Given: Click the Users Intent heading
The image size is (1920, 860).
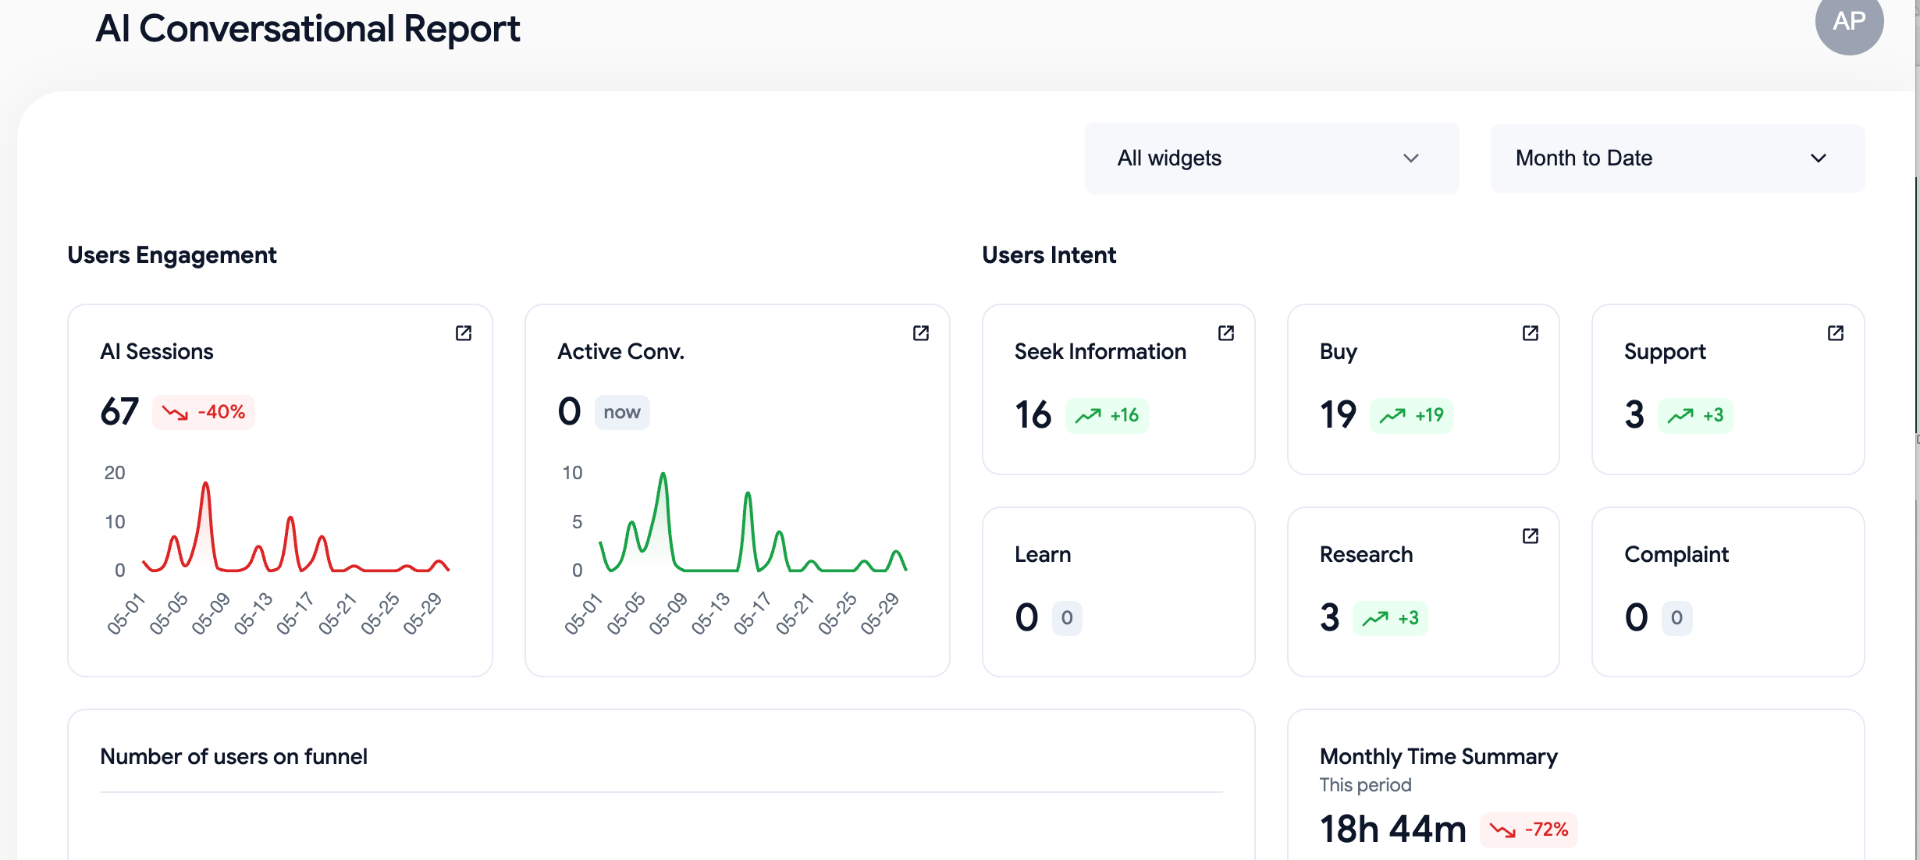Looking at the screenshot, I should pos(1049,255).
